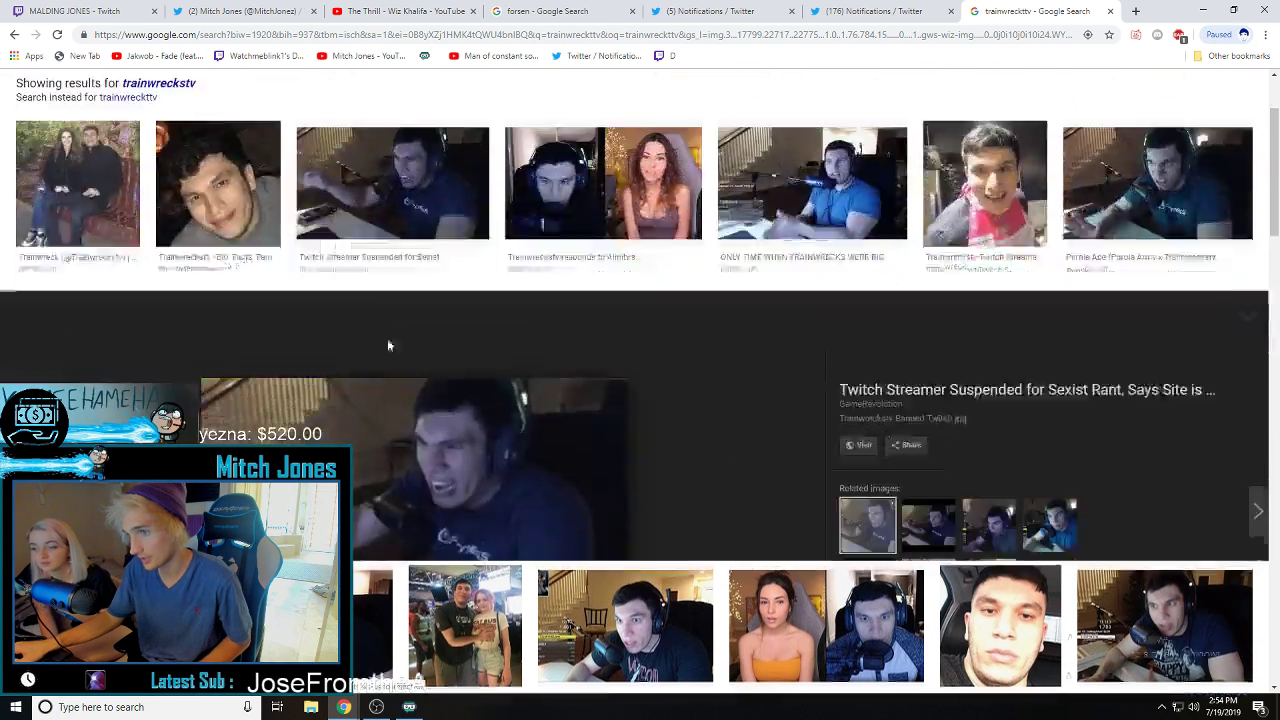Click the address bar URL

click(x=584, y=34)
